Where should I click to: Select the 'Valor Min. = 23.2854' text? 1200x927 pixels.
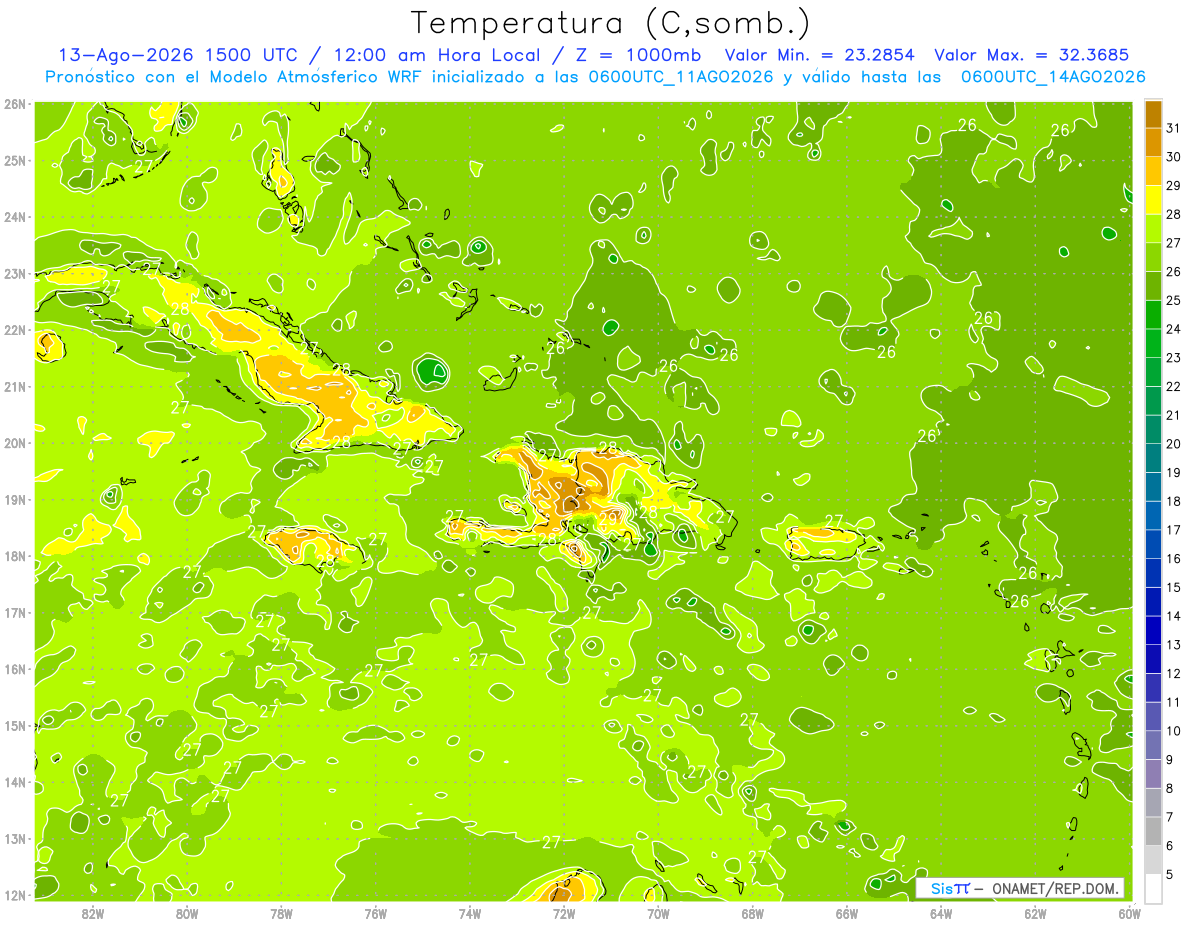(x=819, y=55)
